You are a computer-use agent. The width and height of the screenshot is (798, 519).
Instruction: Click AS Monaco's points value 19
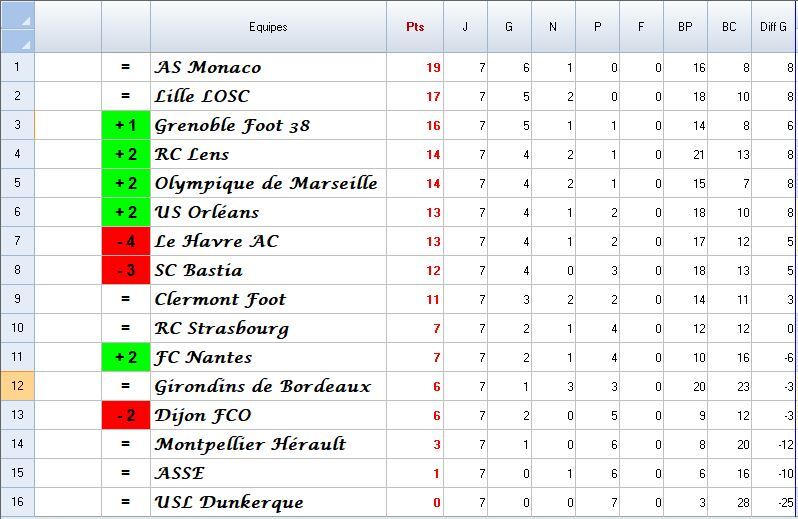[x=432, y=68]
